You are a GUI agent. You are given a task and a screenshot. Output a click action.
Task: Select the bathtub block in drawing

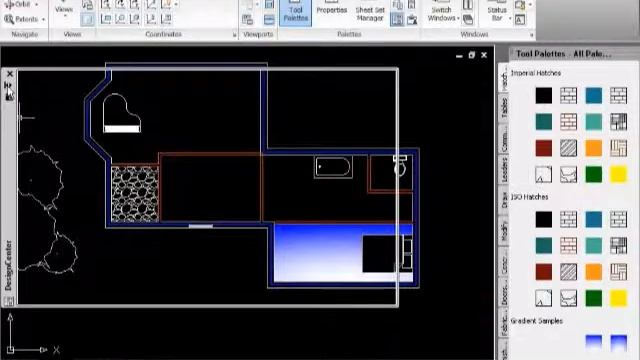pyautogui.click(x=333, y=167)
